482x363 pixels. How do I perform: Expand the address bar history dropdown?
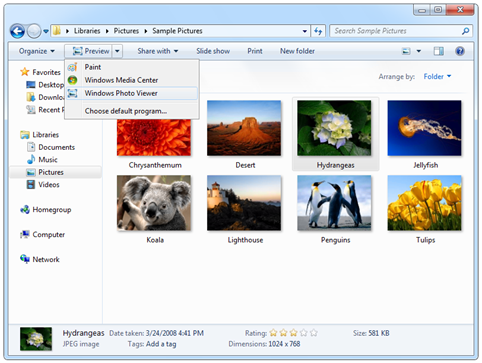[x=305, y=31]
